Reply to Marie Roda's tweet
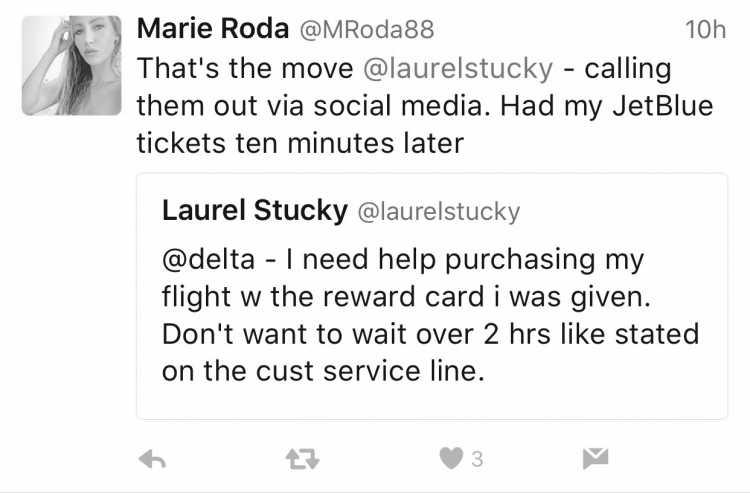The image size is (750, 493). click(152, 459)
